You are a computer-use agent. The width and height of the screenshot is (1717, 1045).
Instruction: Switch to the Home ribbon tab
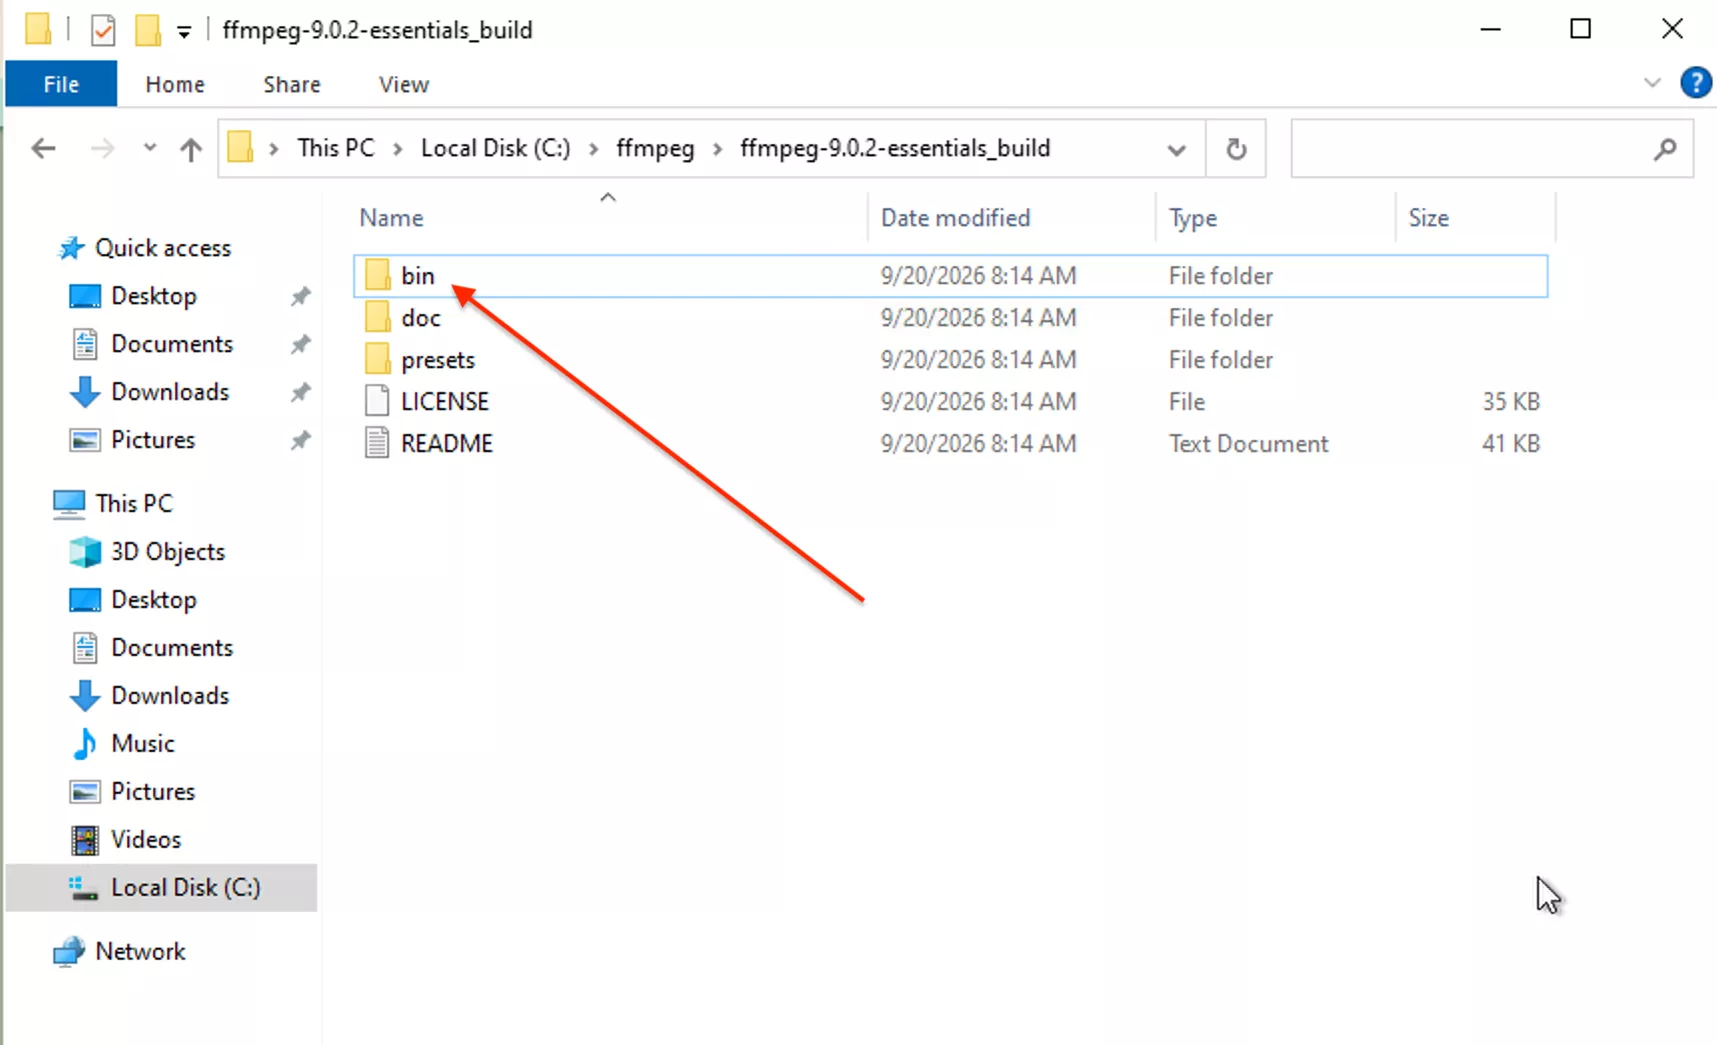[175, 84]
